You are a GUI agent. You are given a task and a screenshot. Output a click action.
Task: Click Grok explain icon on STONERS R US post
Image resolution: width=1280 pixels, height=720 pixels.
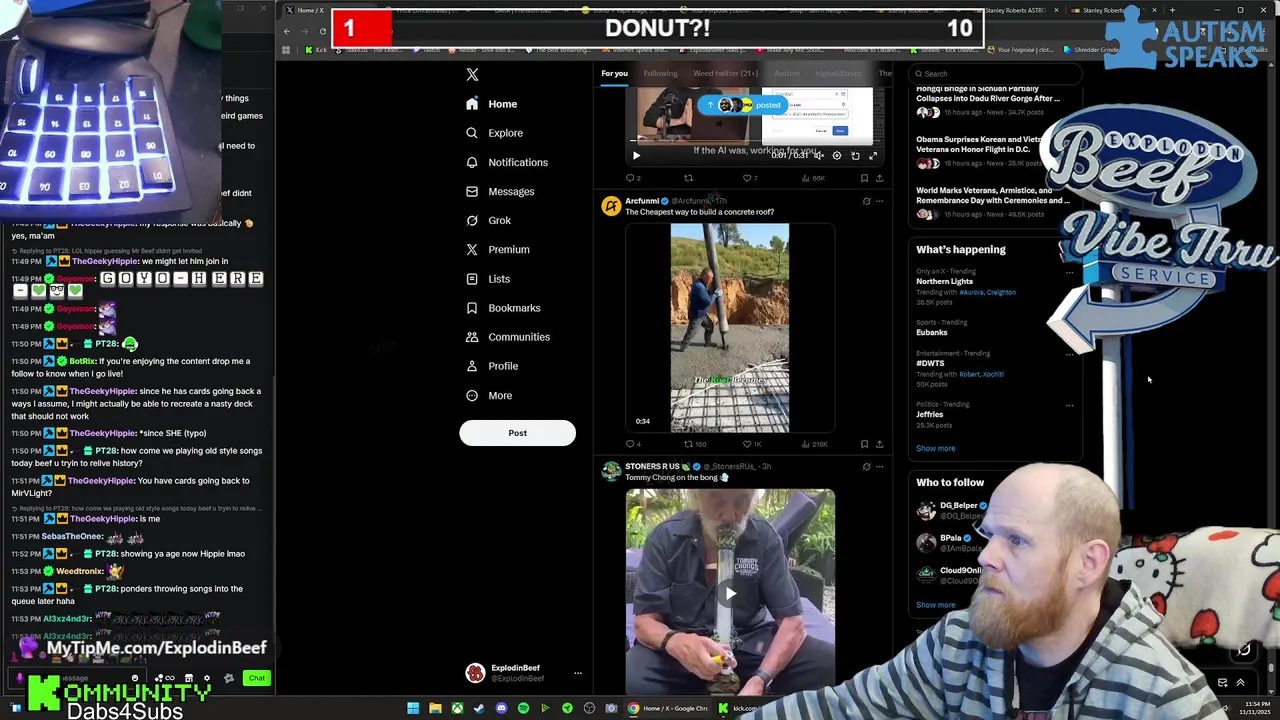pos(866,466)
